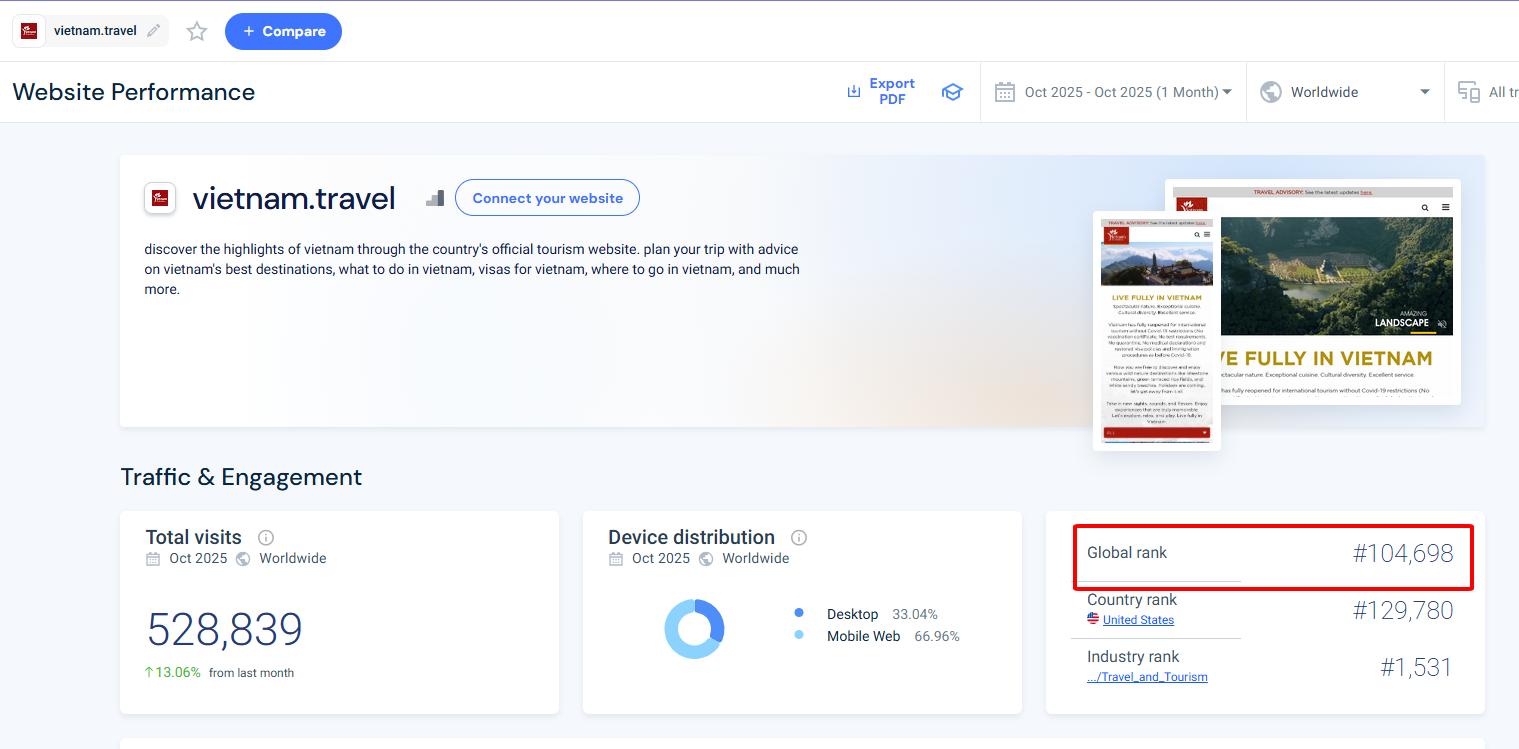
Task: Click the info icon beside Device distribution
Action: pyautogui.click(x=798, y=537)
